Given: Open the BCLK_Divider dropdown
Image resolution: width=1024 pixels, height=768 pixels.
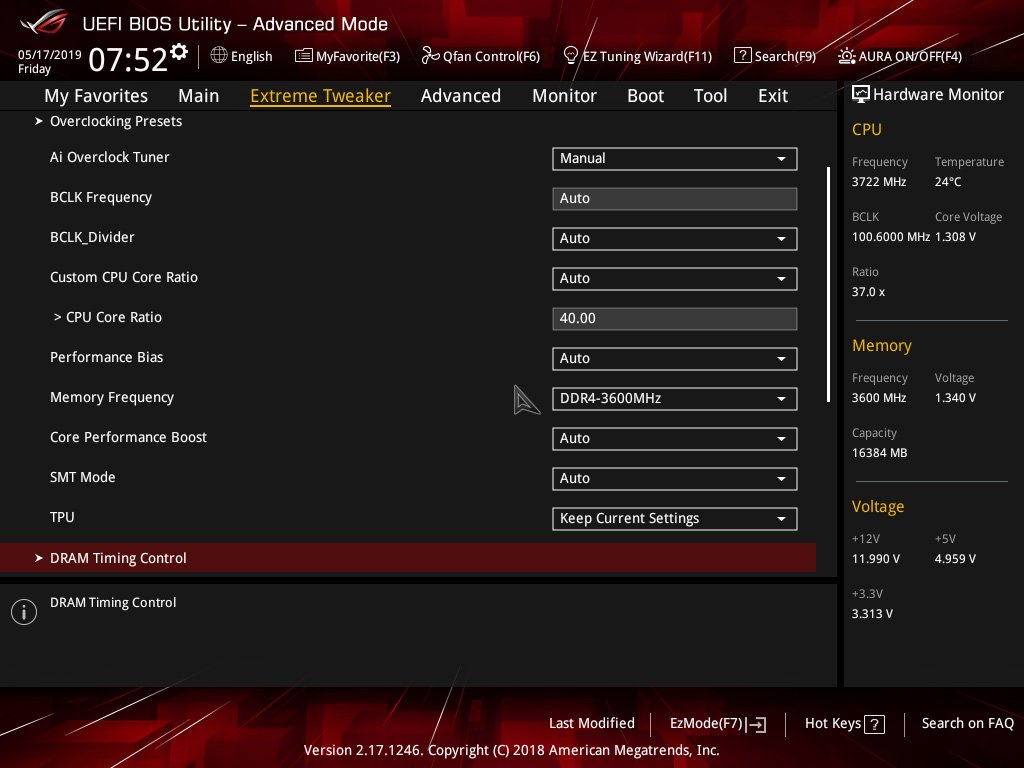Looking at the screenshot, I should 675,238.
